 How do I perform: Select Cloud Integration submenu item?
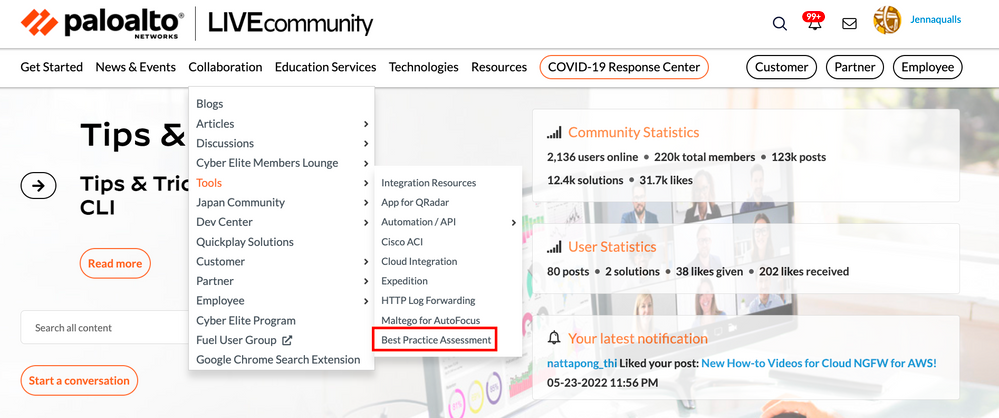[419, 262]
